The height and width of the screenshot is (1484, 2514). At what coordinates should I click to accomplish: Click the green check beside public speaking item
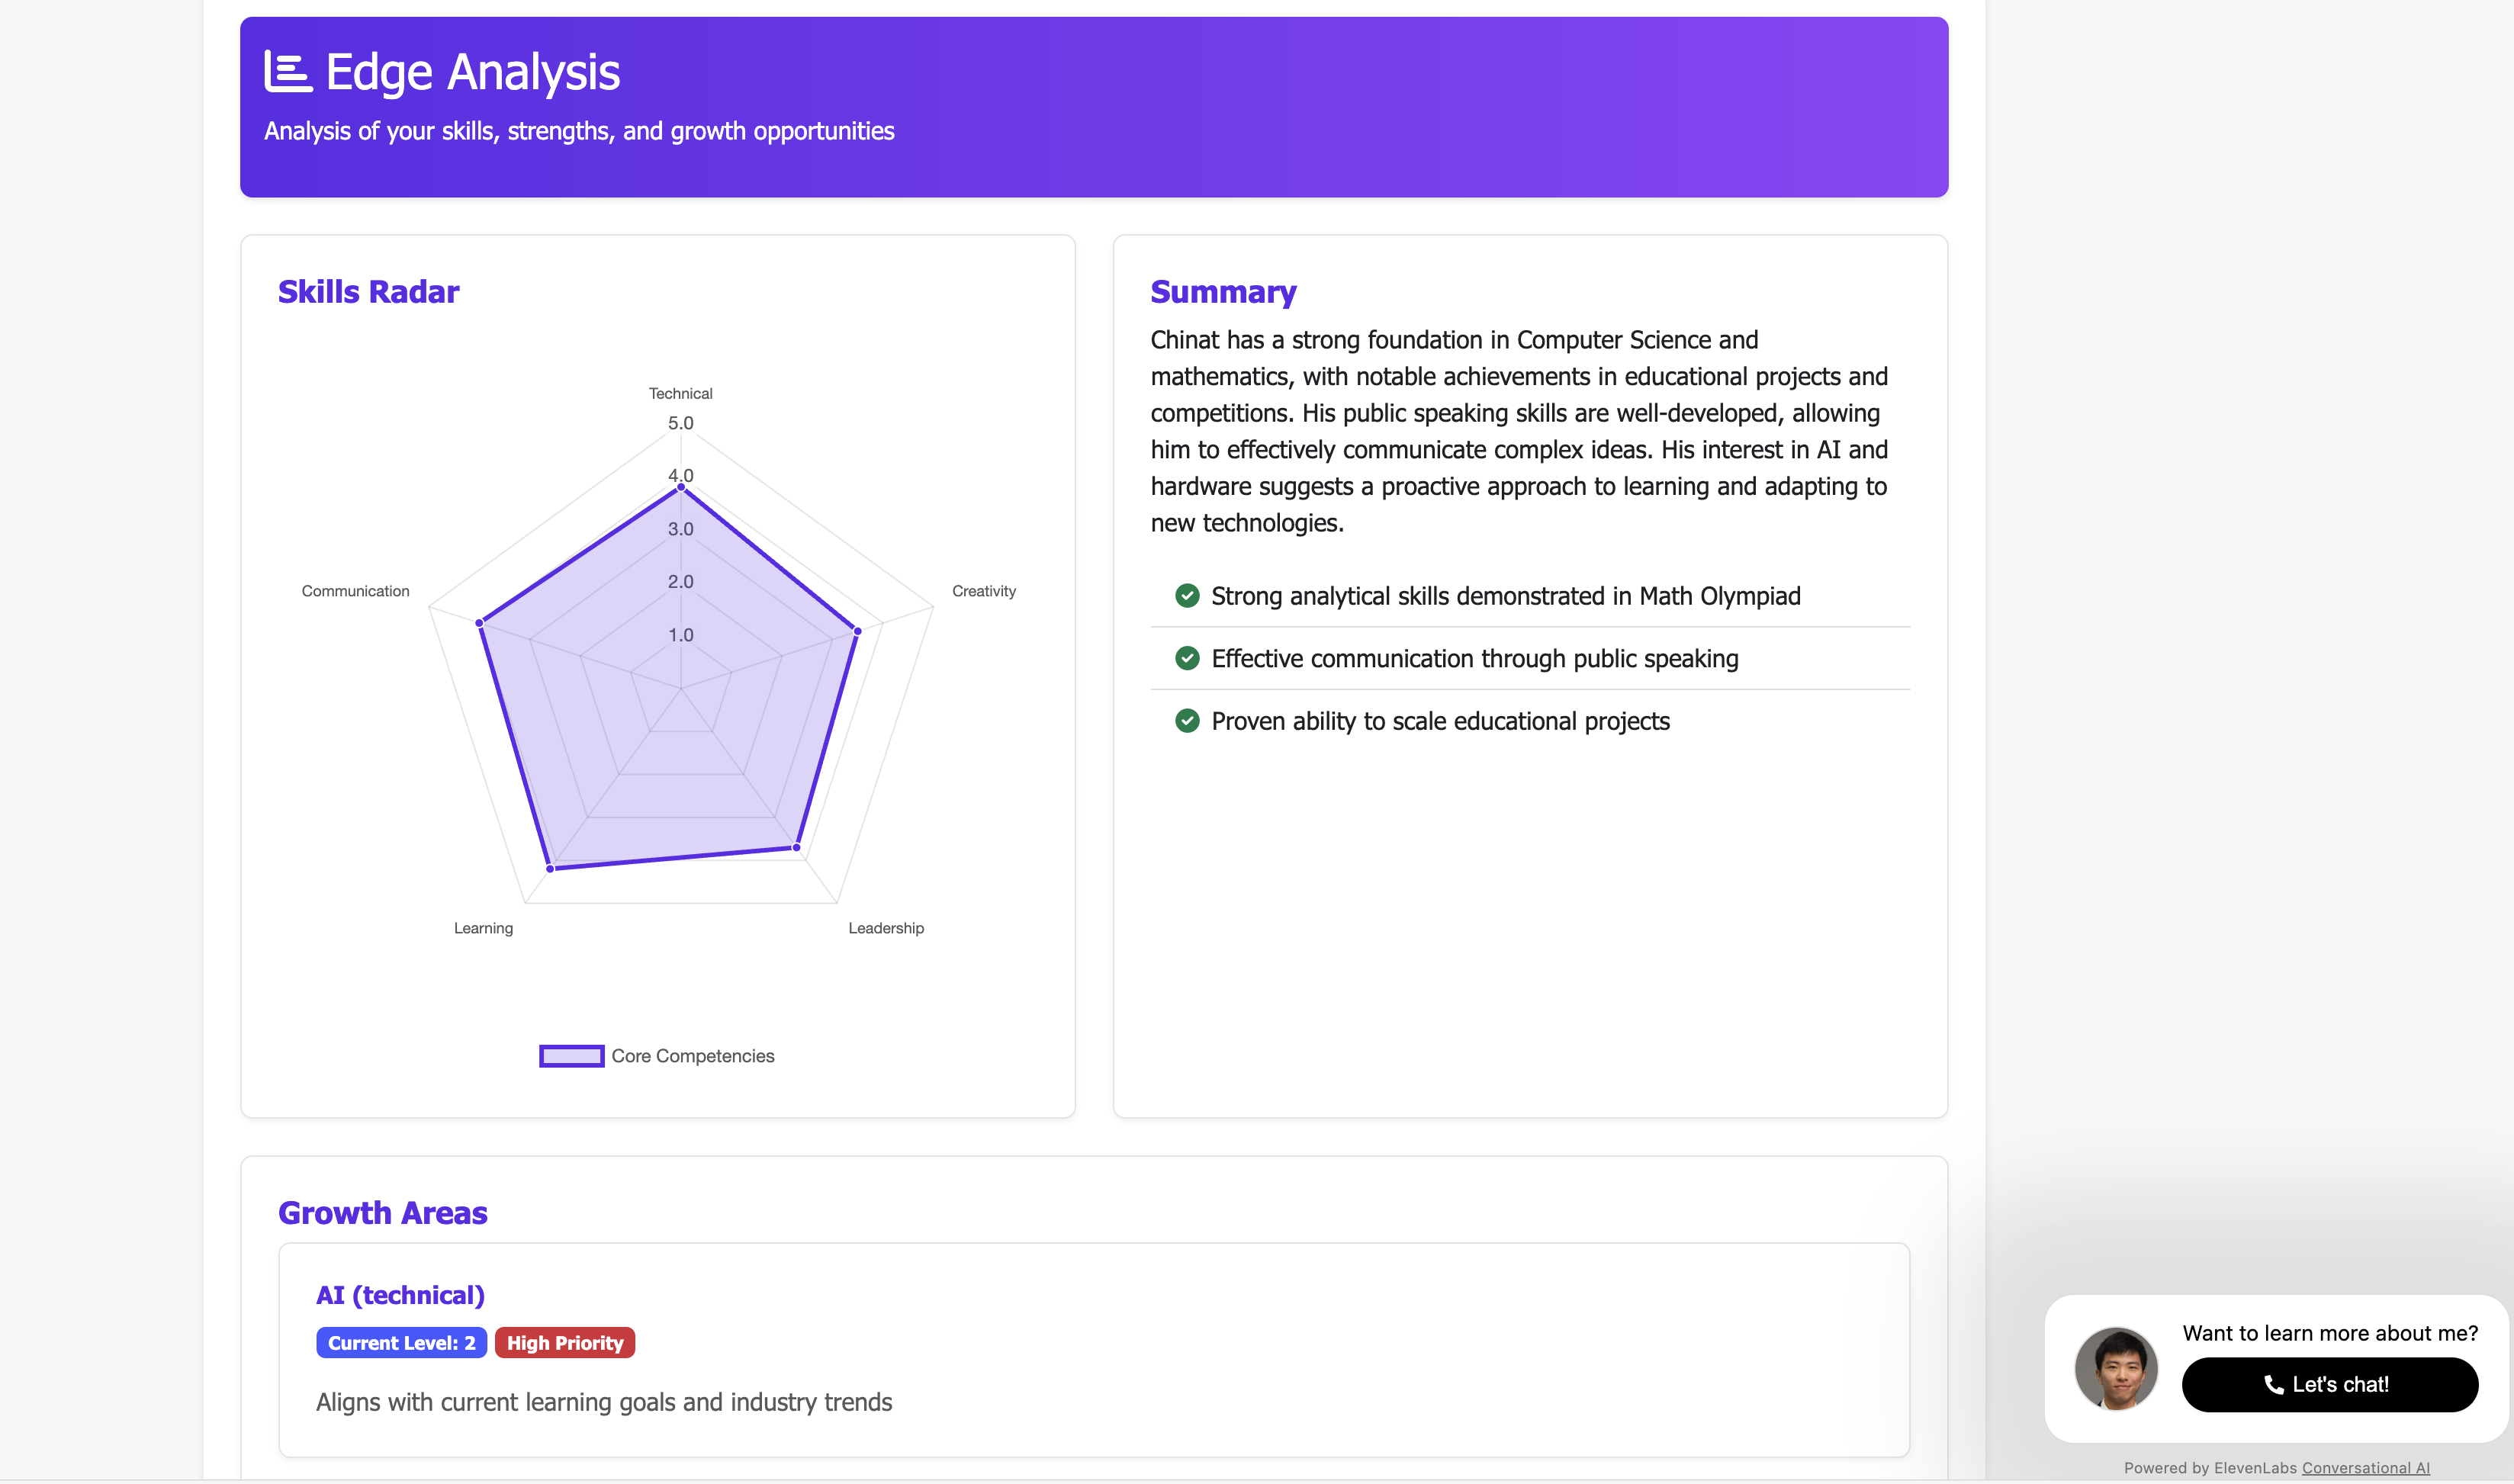1187,658
